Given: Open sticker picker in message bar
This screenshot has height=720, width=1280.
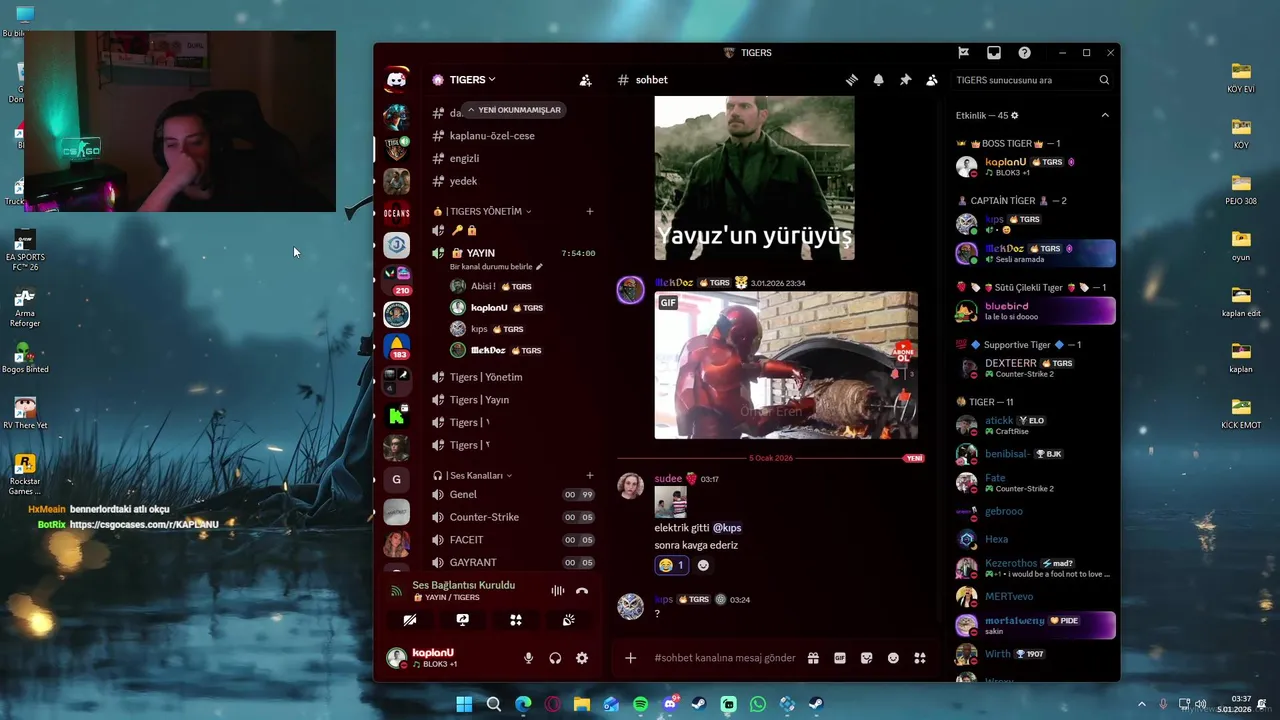Looking at the screenshot, I should (x=866, y=658).
